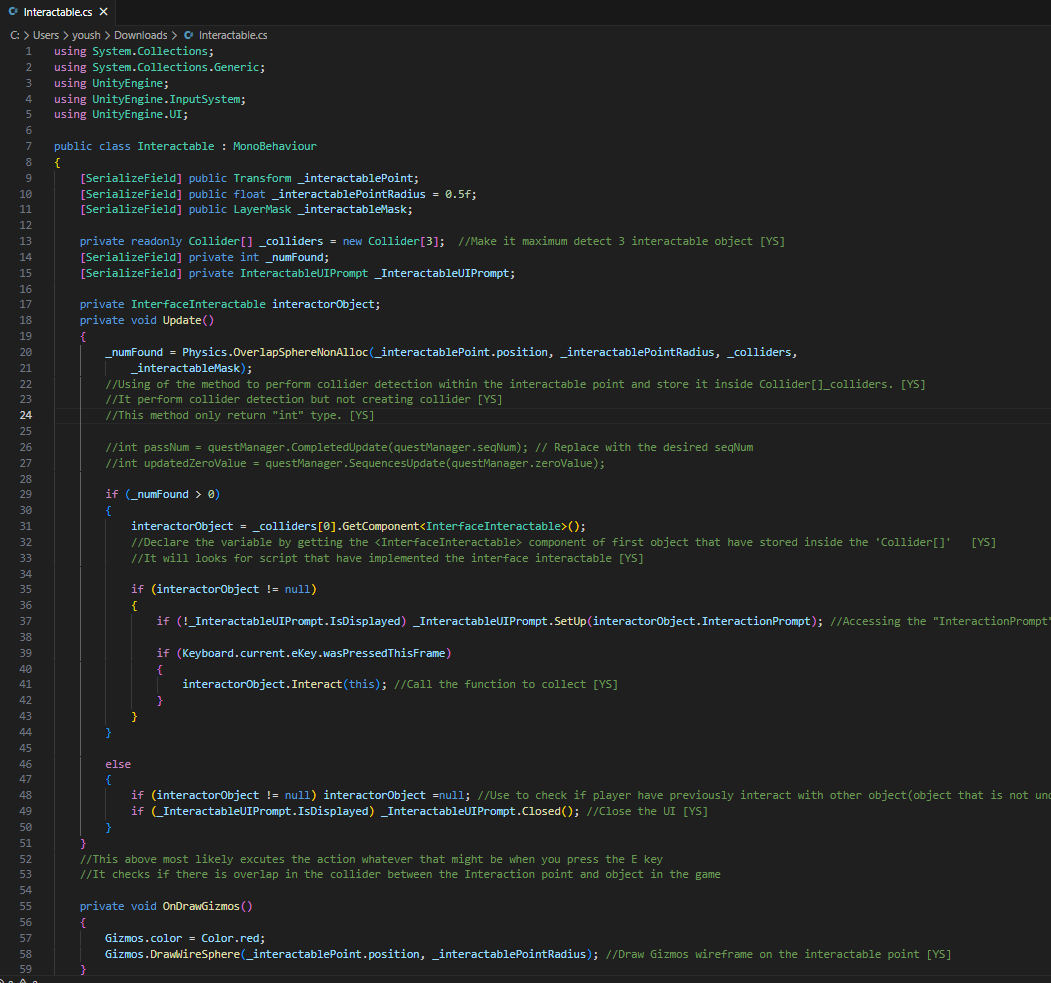Click comment about pressing the E key
This screenshot has height=983, width=1051.
(371, 860)
